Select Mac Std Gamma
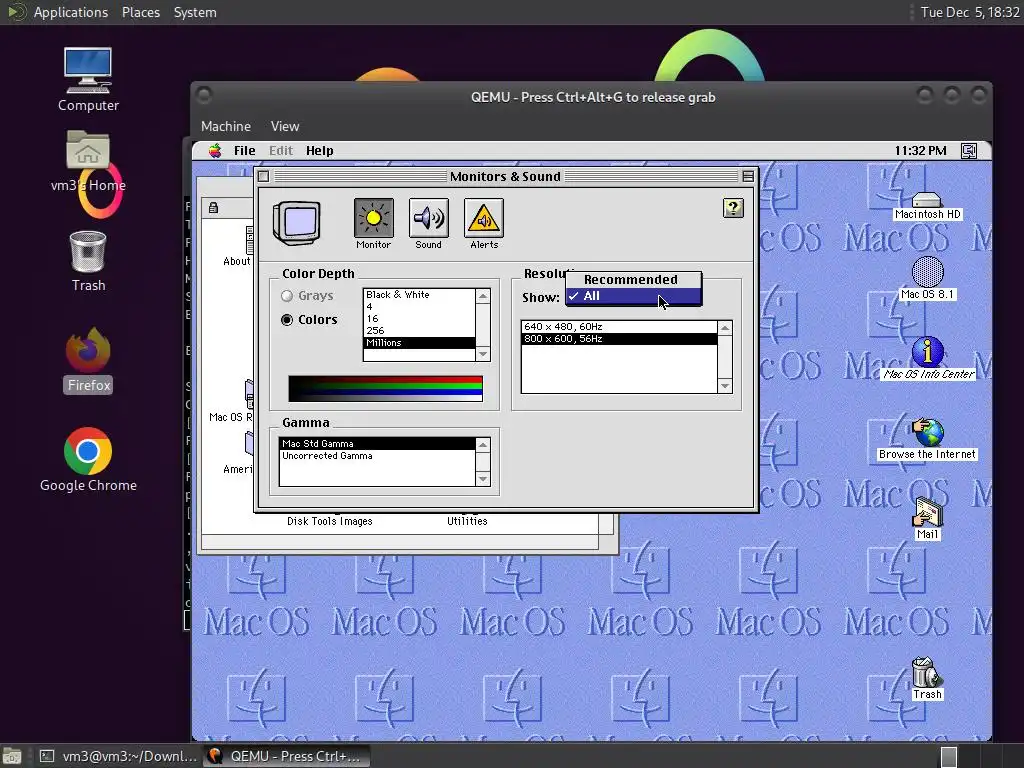This screenshot has height=768, width=1024. (x=377, y=444)
